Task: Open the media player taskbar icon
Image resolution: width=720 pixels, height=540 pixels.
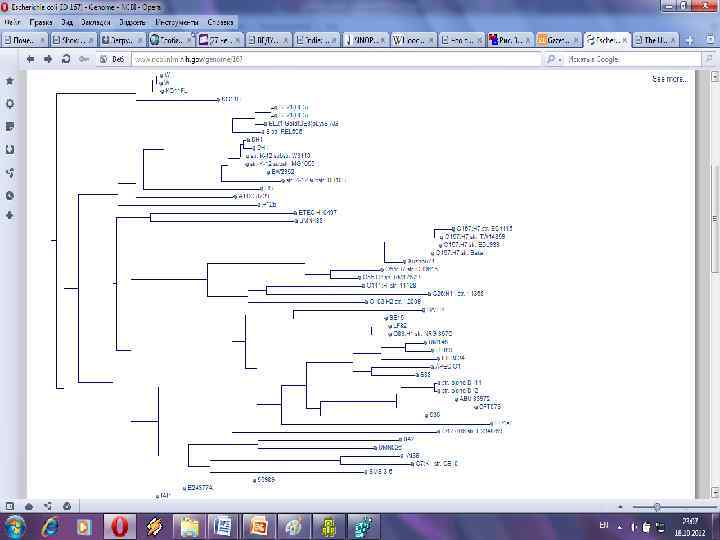Action: (84, 526)
